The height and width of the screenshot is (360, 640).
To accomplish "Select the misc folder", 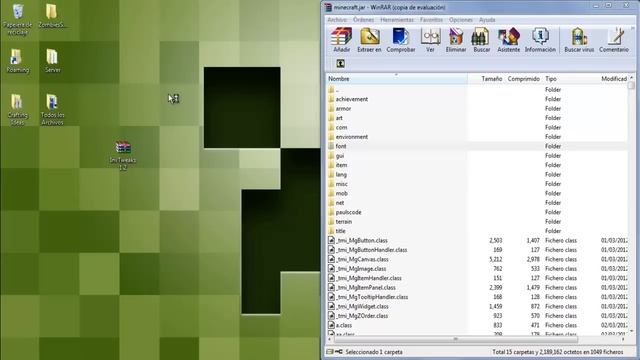I will 477,184.
